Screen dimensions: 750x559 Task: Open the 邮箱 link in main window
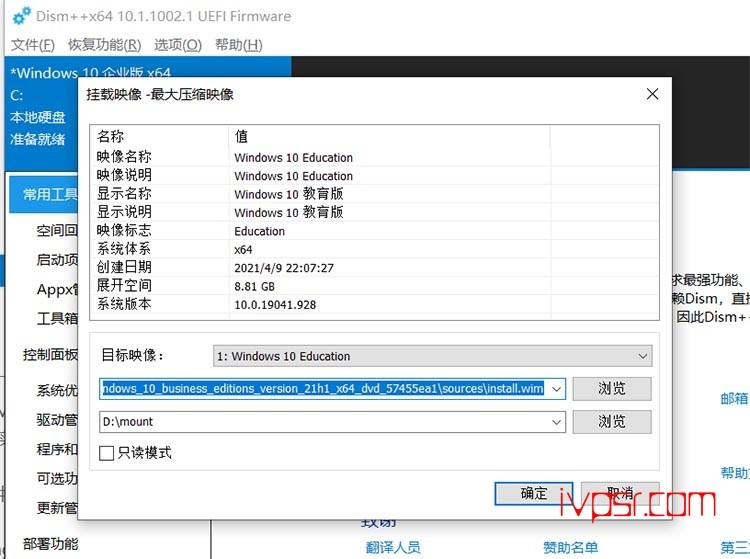tap(734, 398)
